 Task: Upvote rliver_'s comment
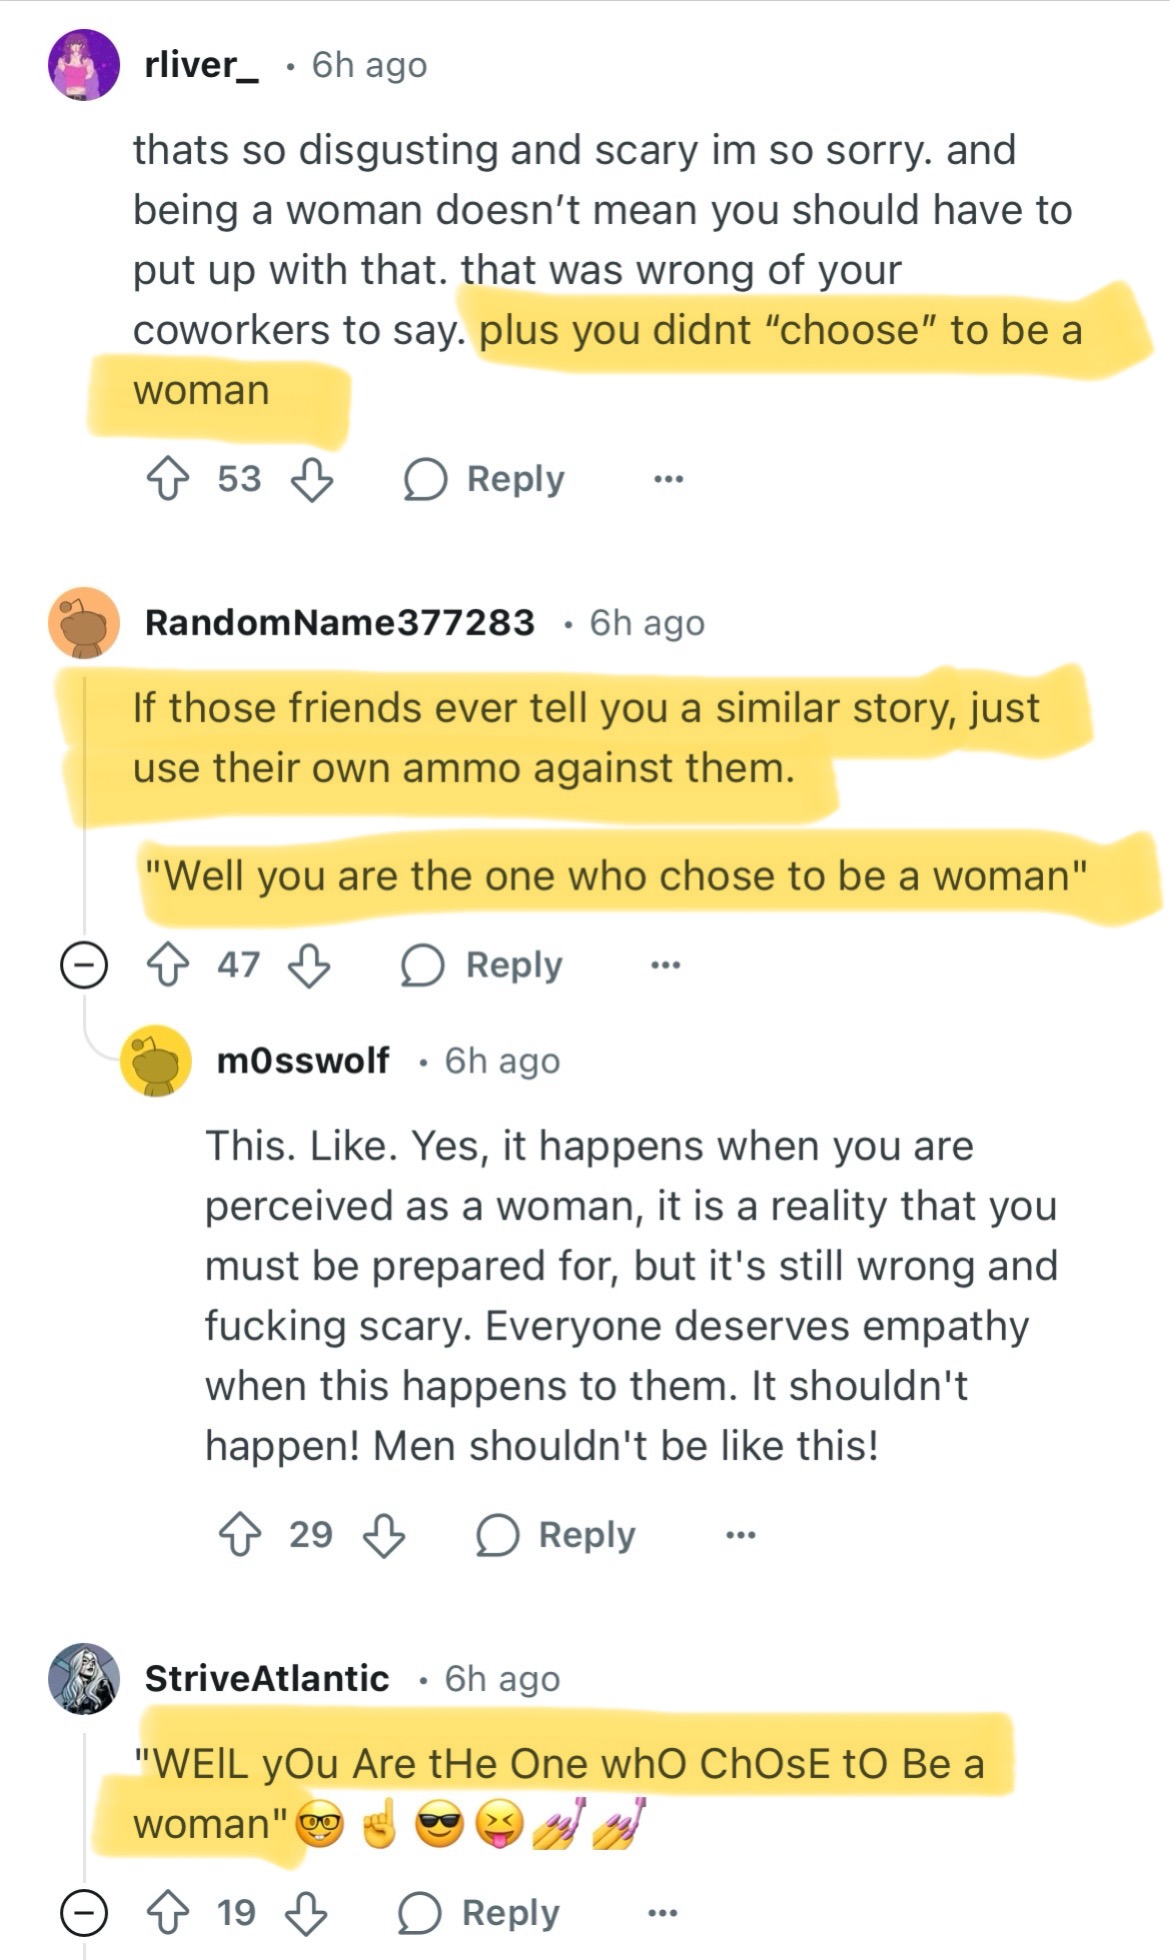click(168, 479)
